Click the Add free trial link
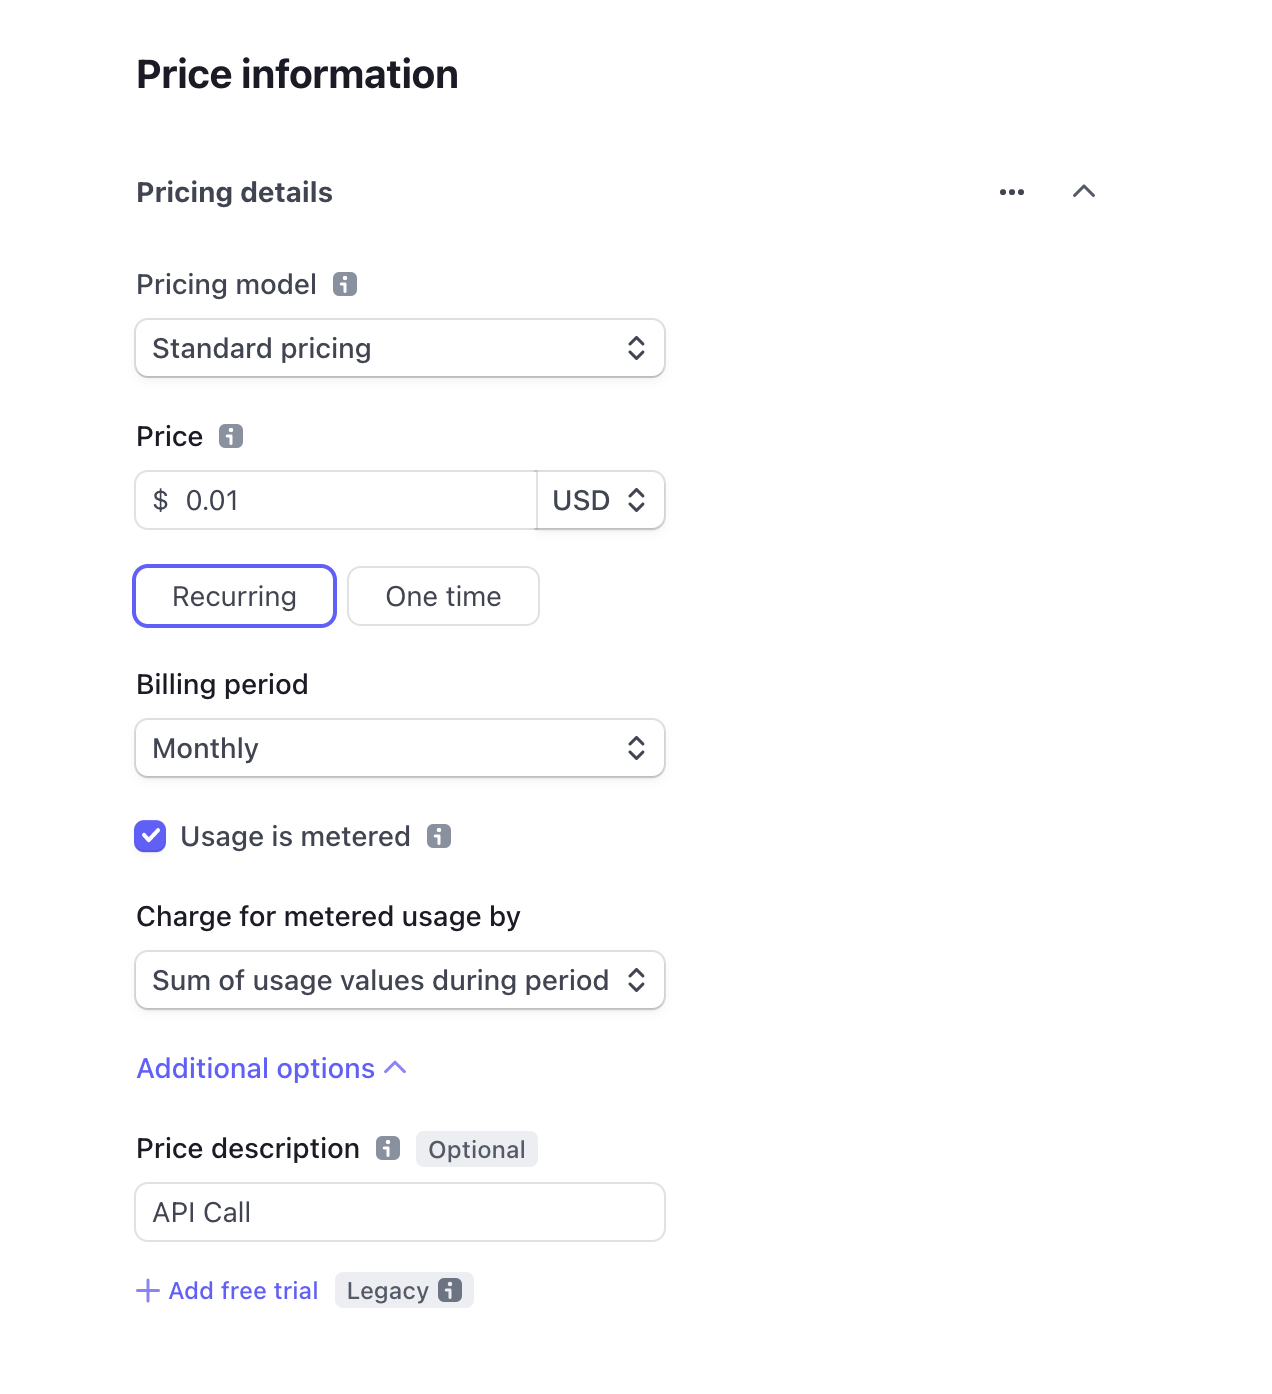The height and width of the screenshot is (1394, 1272). [x=243, y=1290]
